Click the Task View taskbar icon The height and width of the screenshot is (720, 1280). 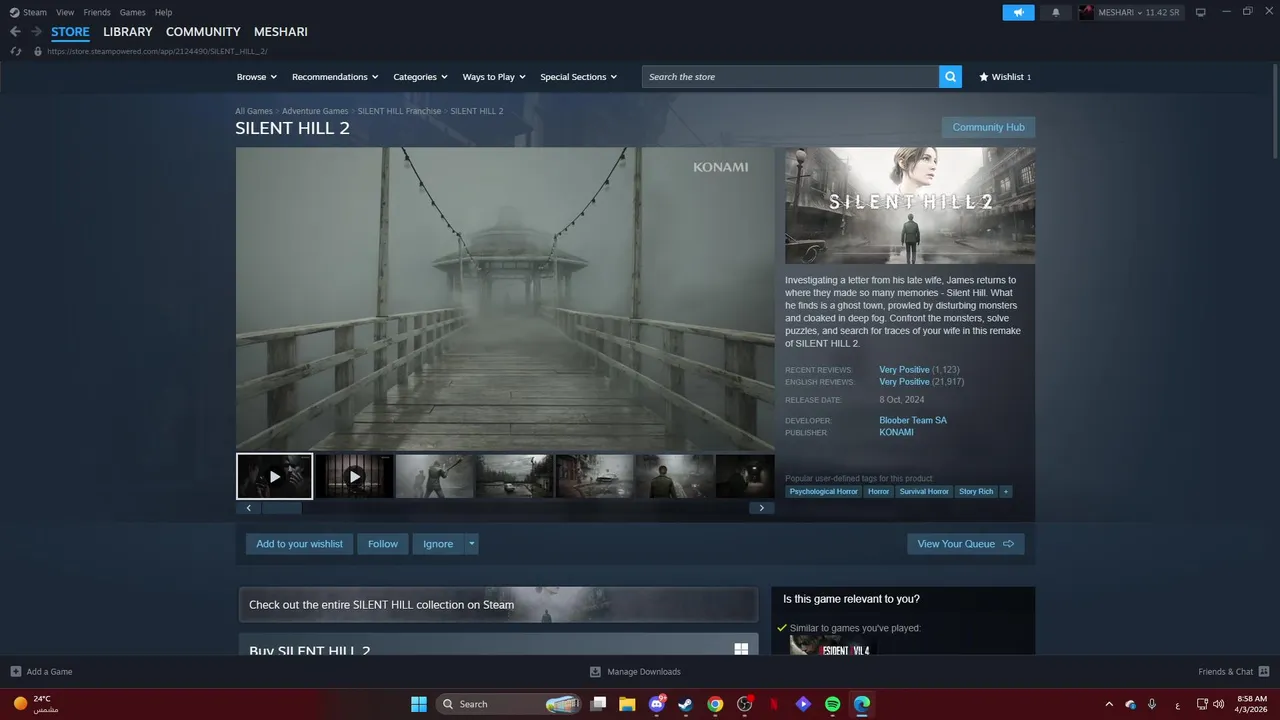[598, 704]
